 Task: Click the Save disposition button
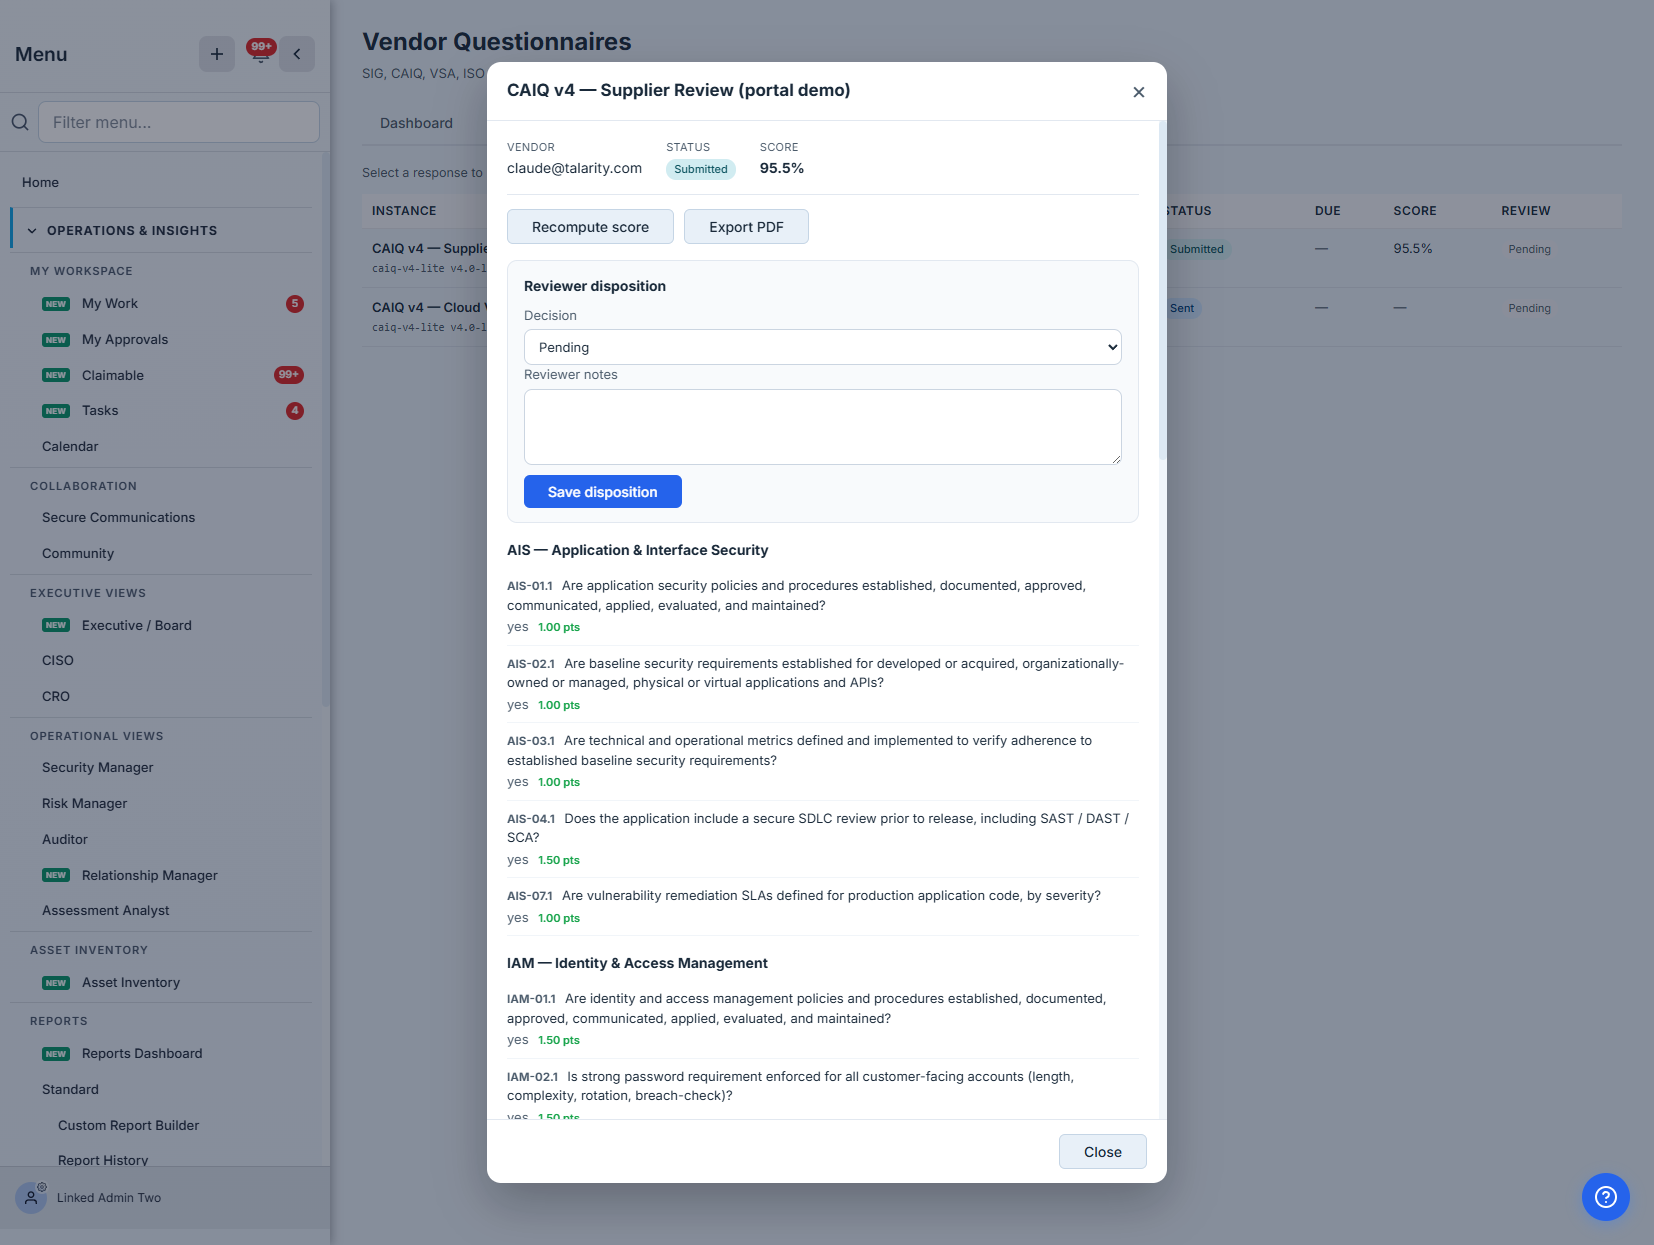click(x=603, y=492)
